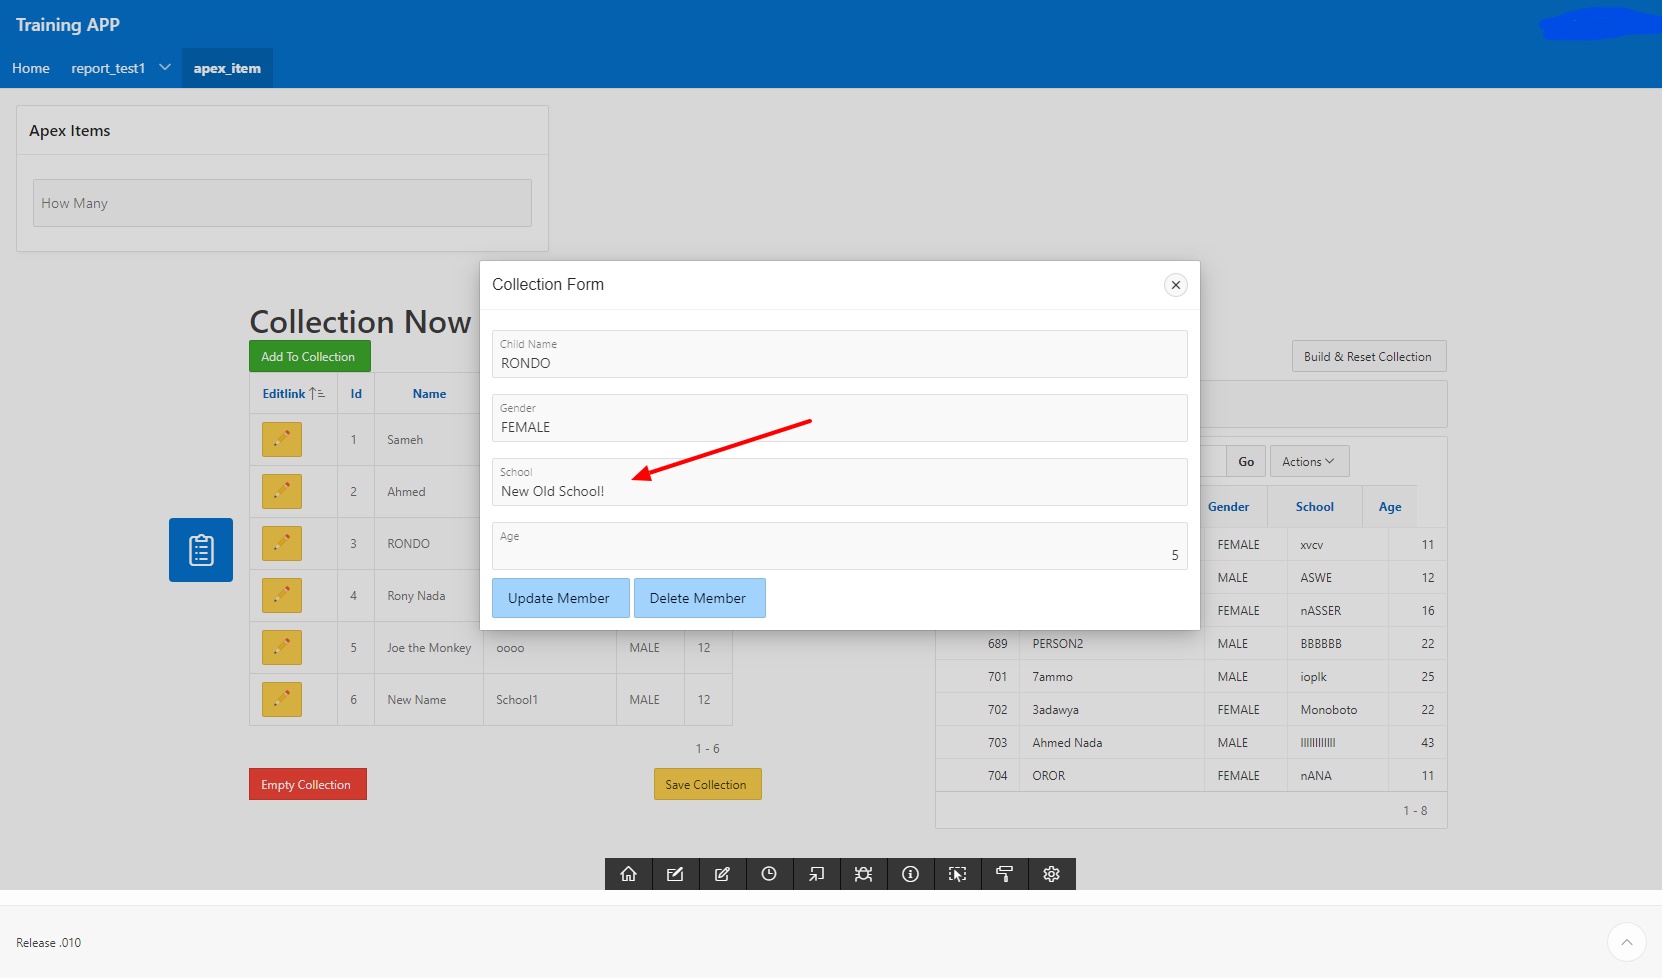Go to the Home navigation item
The width and height of the screenshot is (1662, 978).
[x=31, y=68]
